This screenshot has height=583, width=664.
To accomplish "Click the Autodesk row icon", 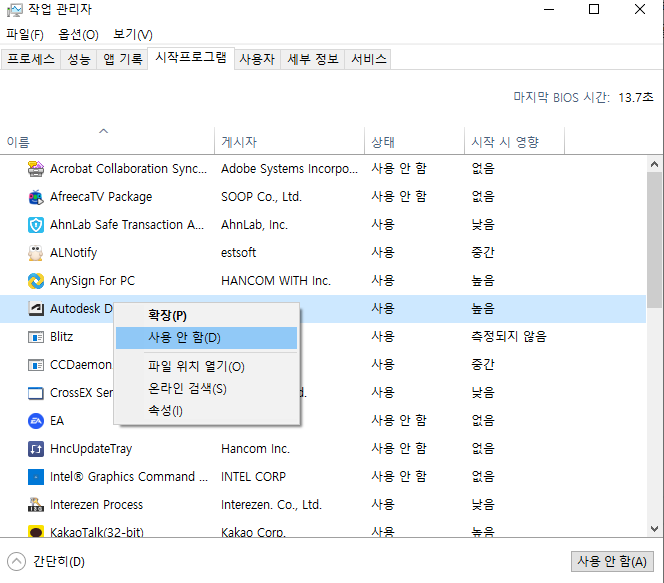I will tap(36, 309).
